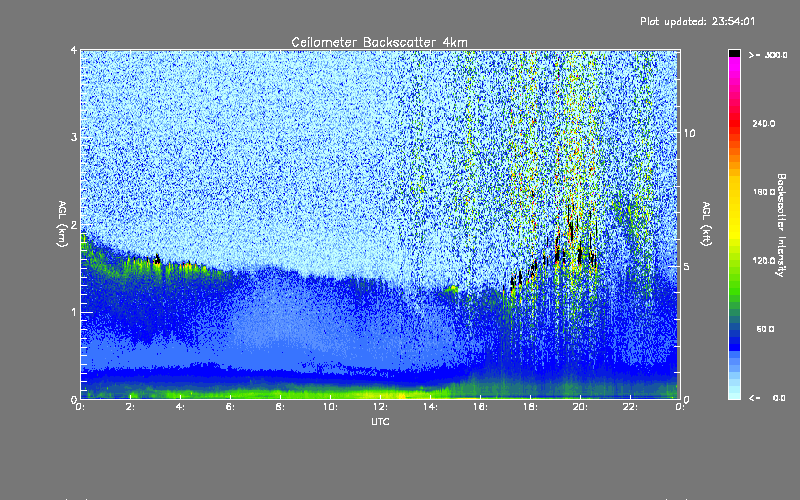Click the '5' kft tick label
This screenshot has height=500, width=800.
tap(687, 266)
